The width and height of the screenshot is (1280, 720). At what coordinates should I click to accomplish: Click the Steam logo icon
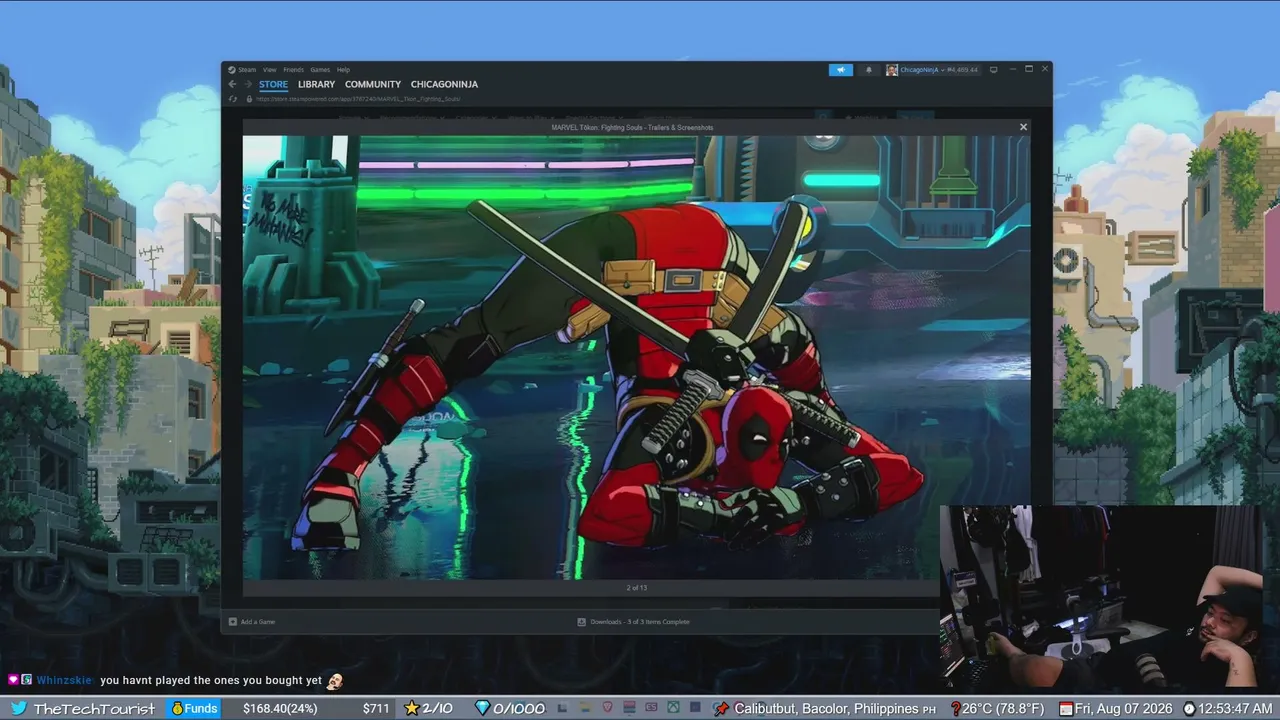232,70
